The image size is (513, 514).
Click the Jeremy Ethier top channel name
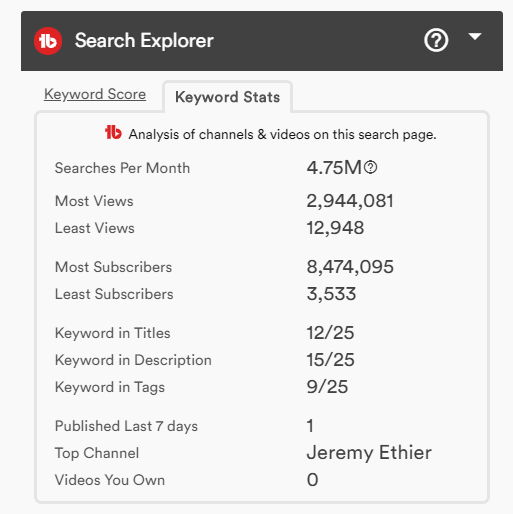click(x=369, y=453)
